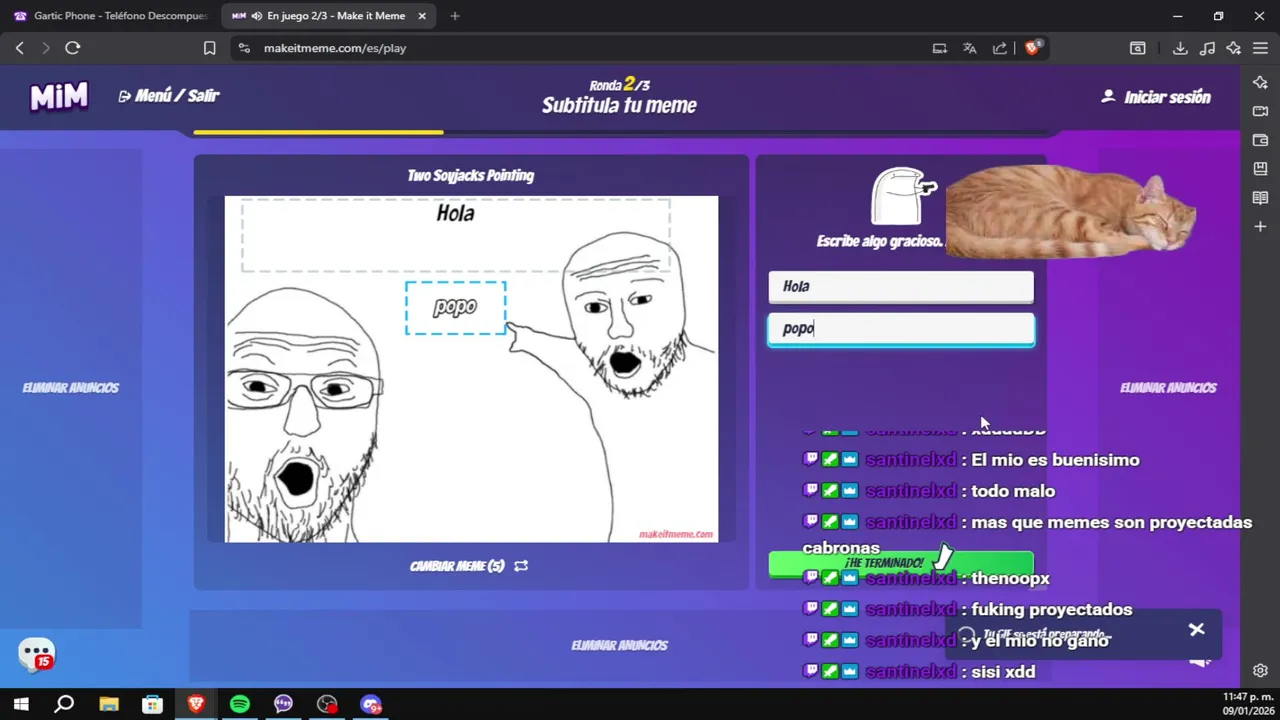
Task: Open the browser hamburger main menu
Action: (1260, 48)
